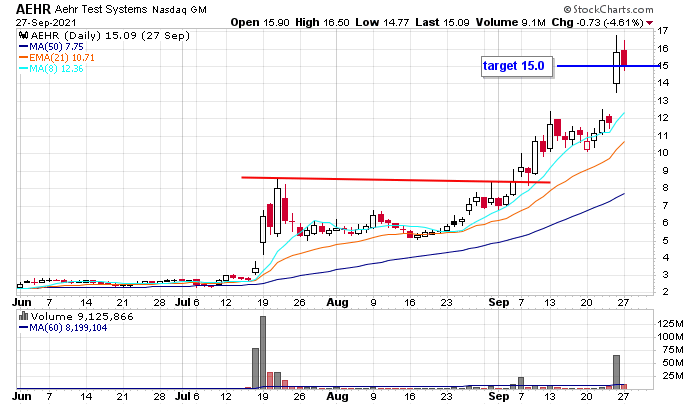
Task: Click the 17 price axis label
Action: click(663, 31)
